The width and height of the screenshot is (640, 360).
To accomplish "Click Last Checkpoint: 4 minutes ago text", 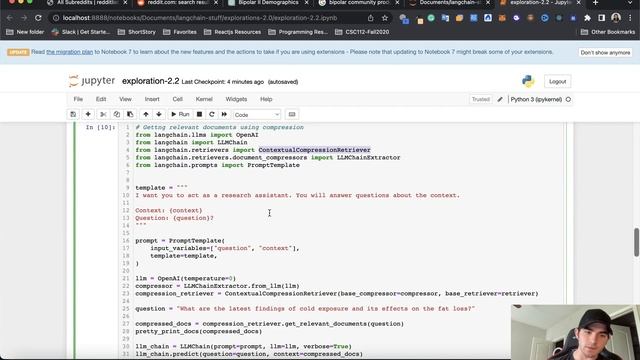I will coord(222,82).
